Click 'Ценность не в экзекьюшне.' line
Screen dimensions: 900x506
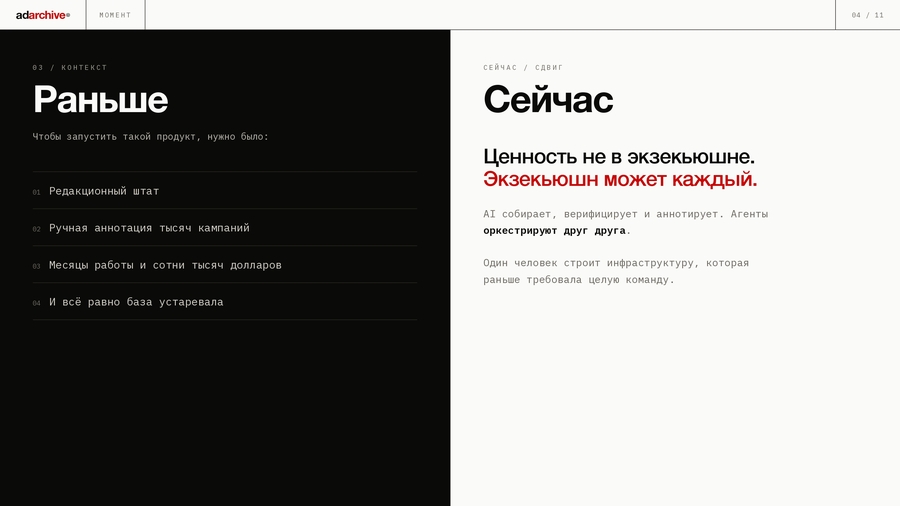coord(619,156)
